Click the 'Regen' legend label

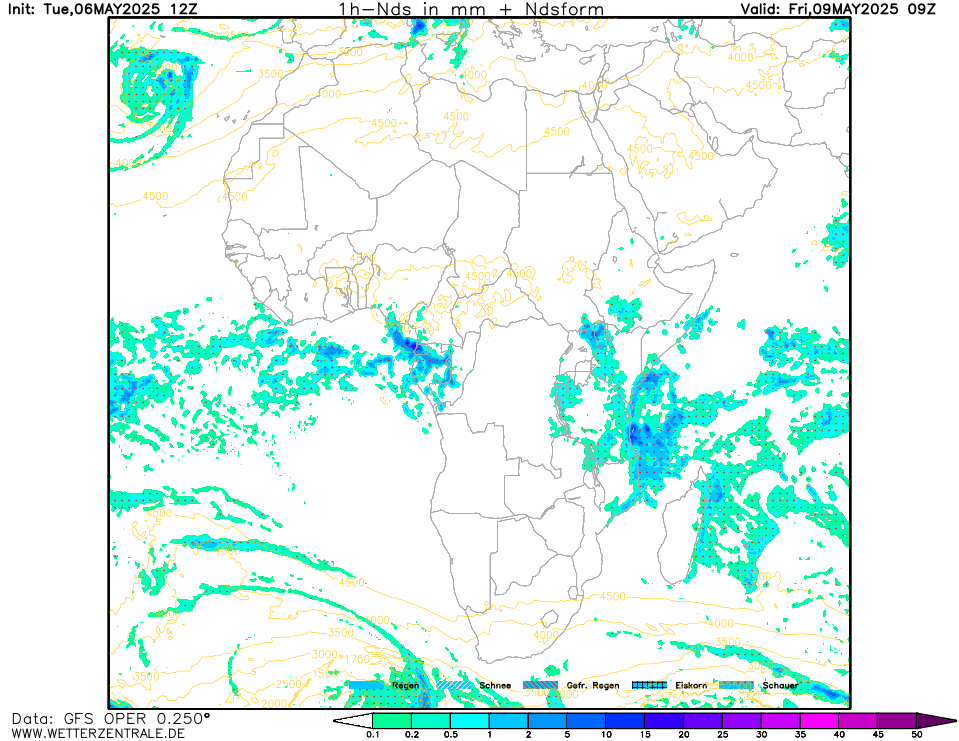(x=405, y=685)
